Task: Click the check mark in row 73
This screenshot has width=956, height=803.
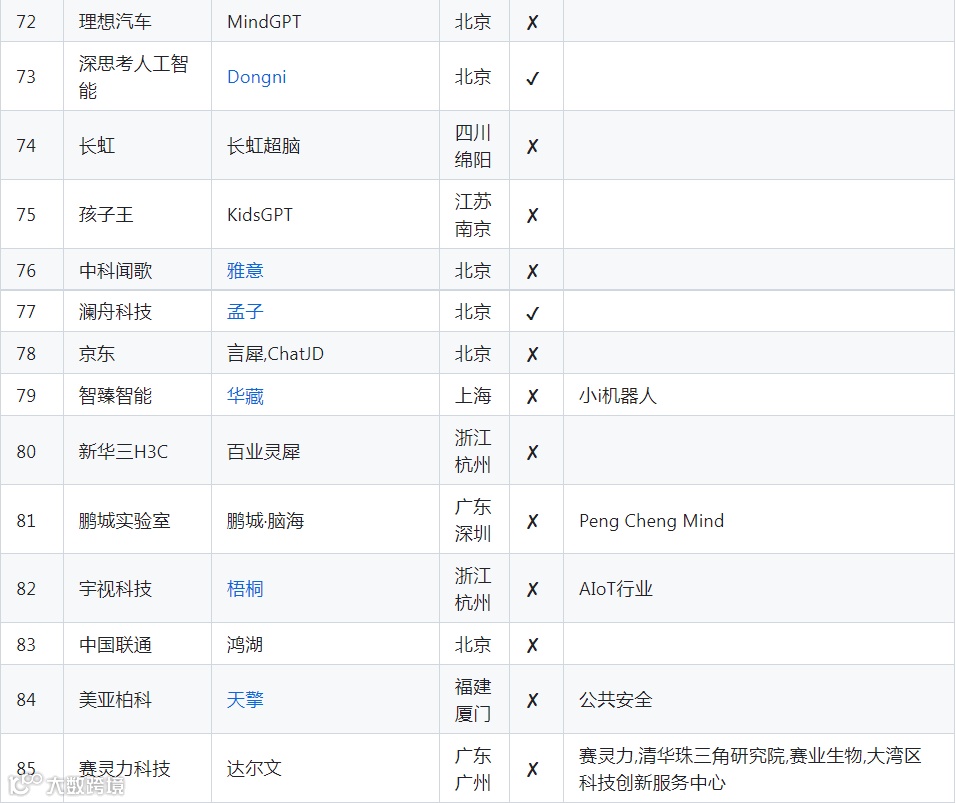Action: 532,78
